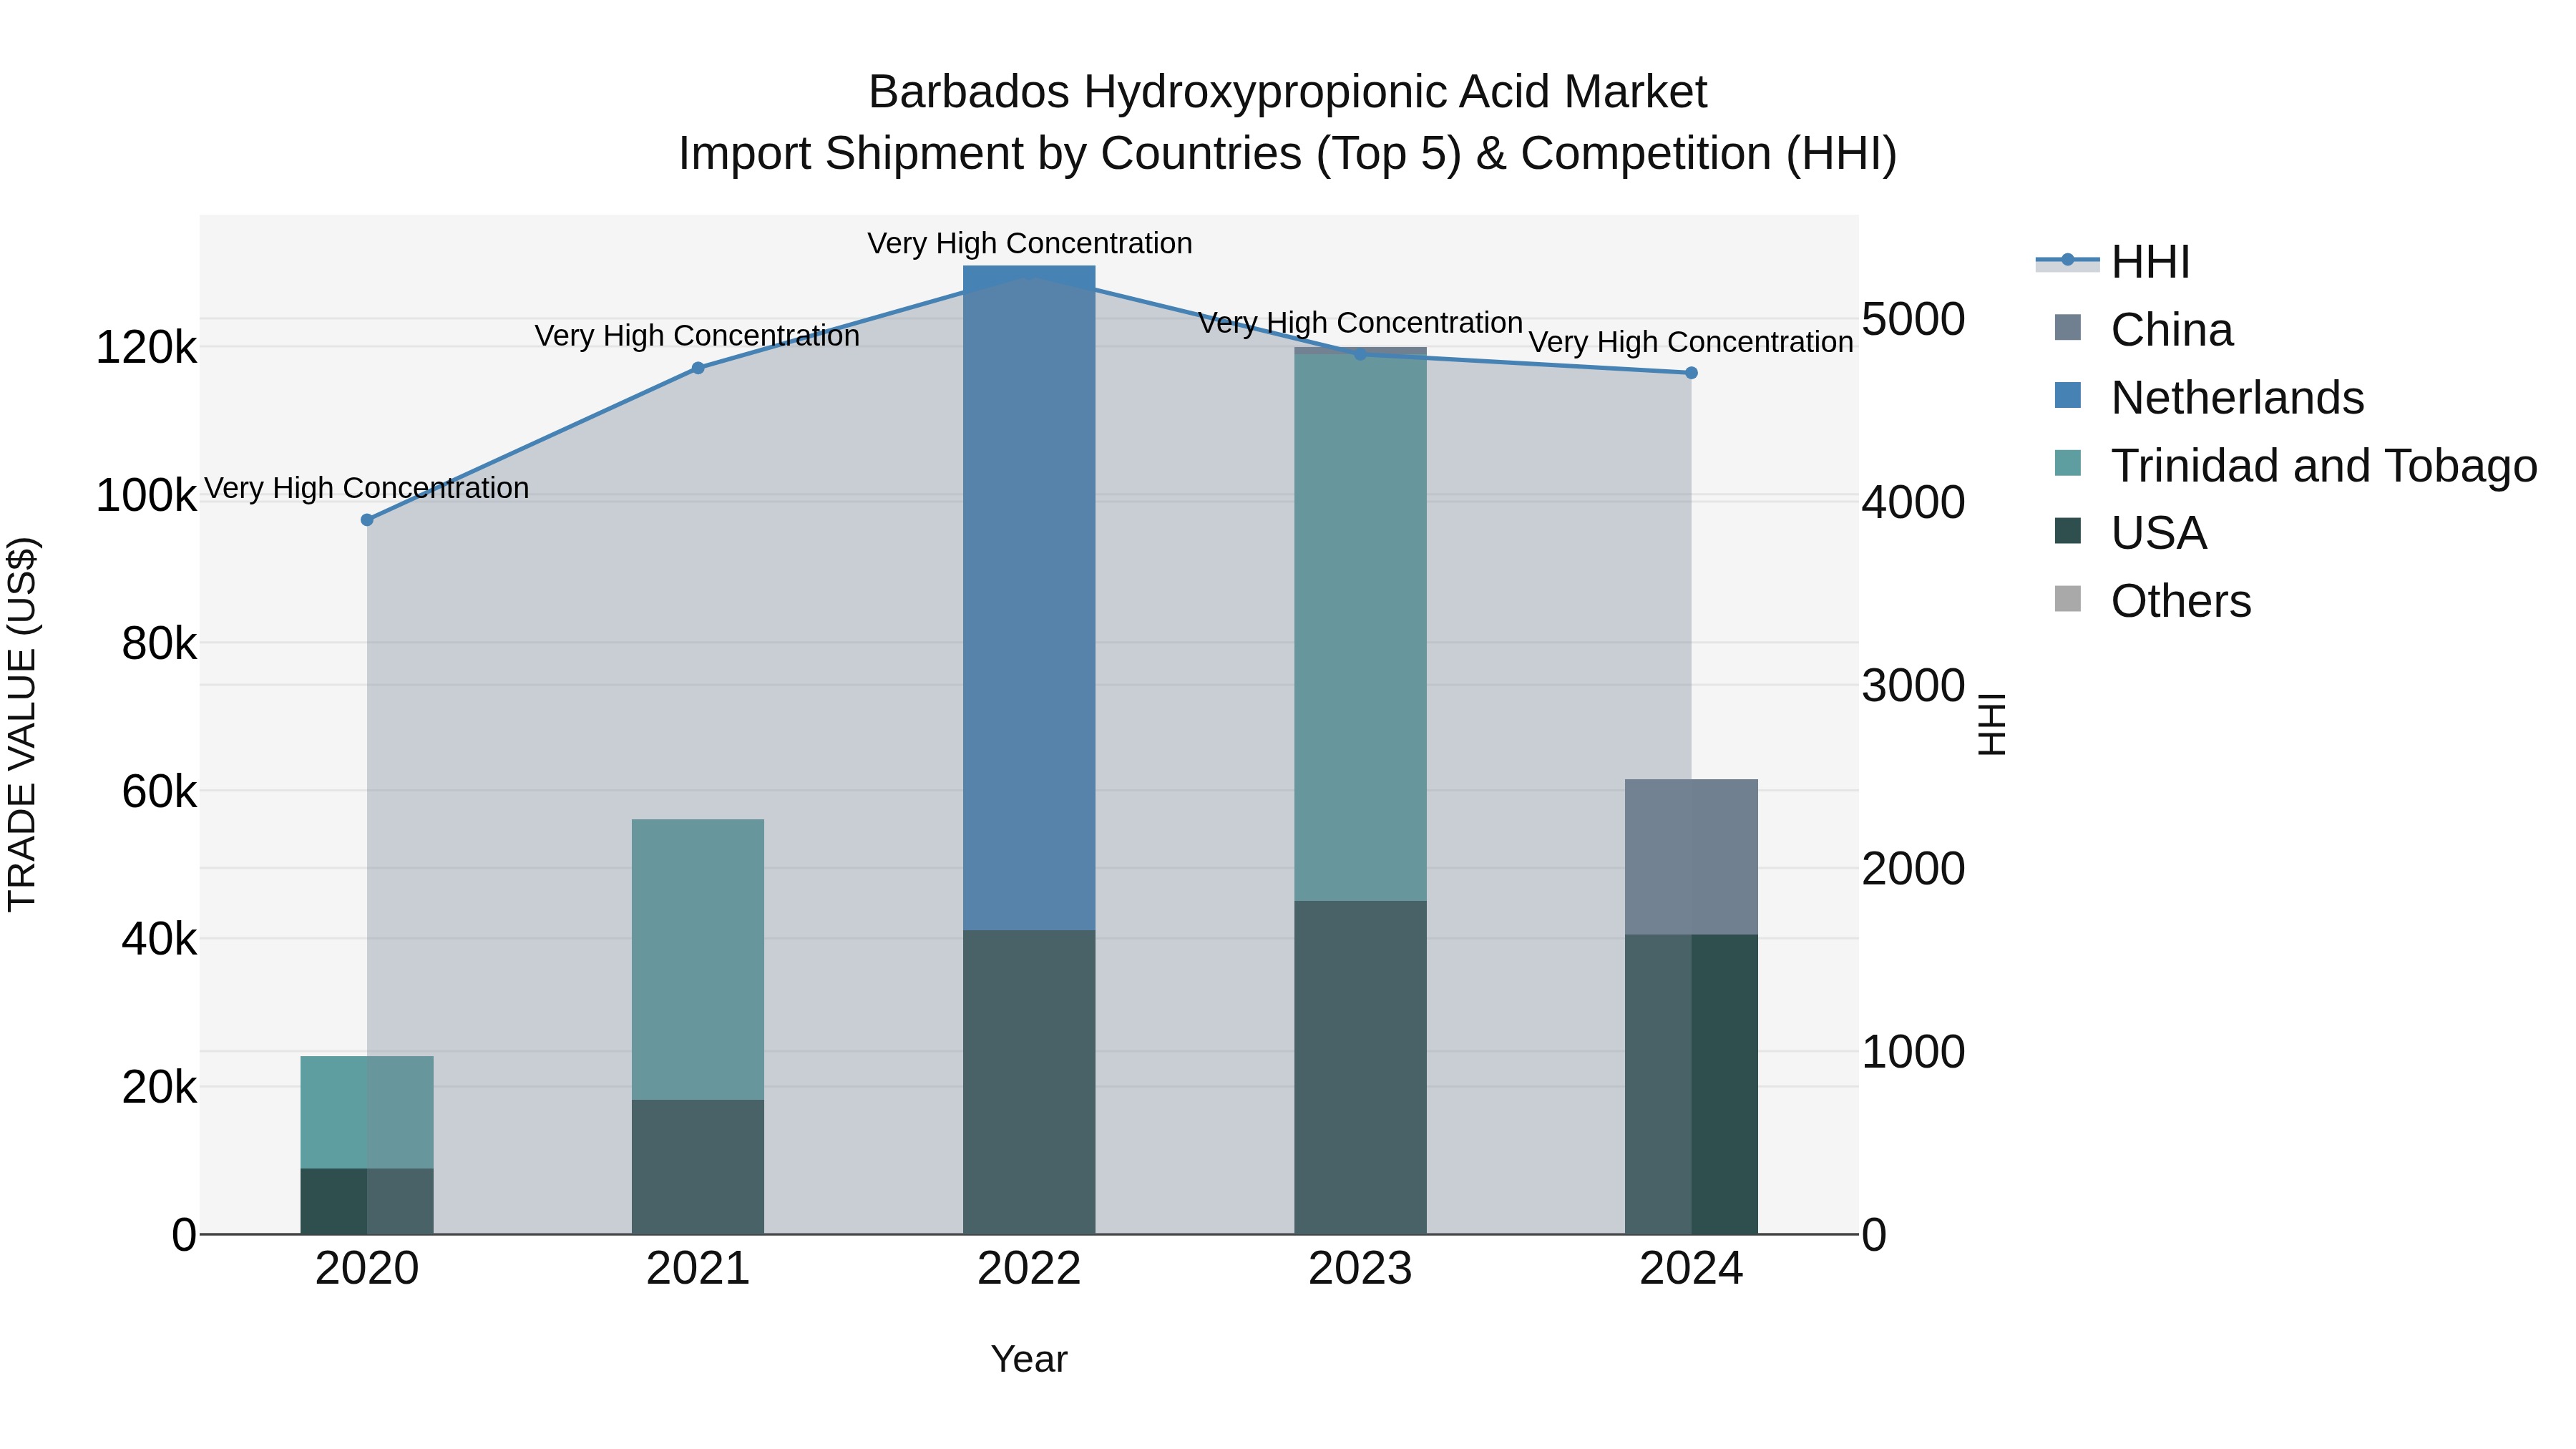The image size is (2576, 1449).
Task: Click the Trinidad and Tobago segment in 2023
Action: click(1360, 628)
